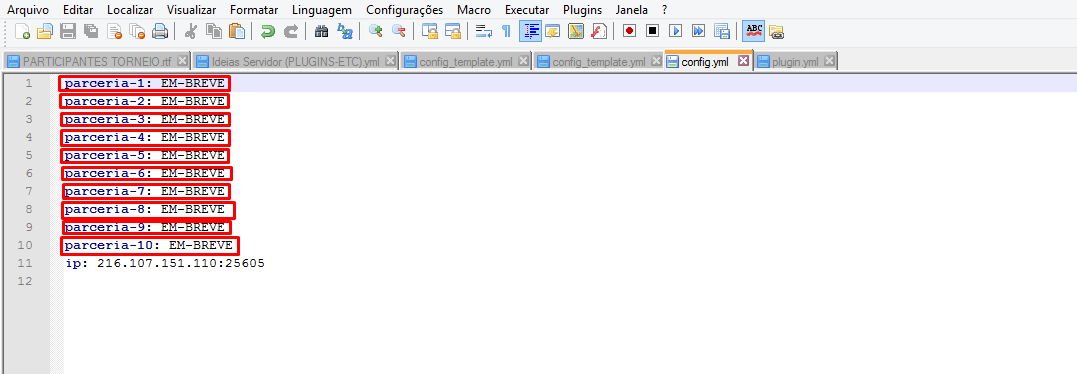The width and height of the screenshot is (1077, 374).
Task: Close the config.yml tab
Action: point(743,60)
